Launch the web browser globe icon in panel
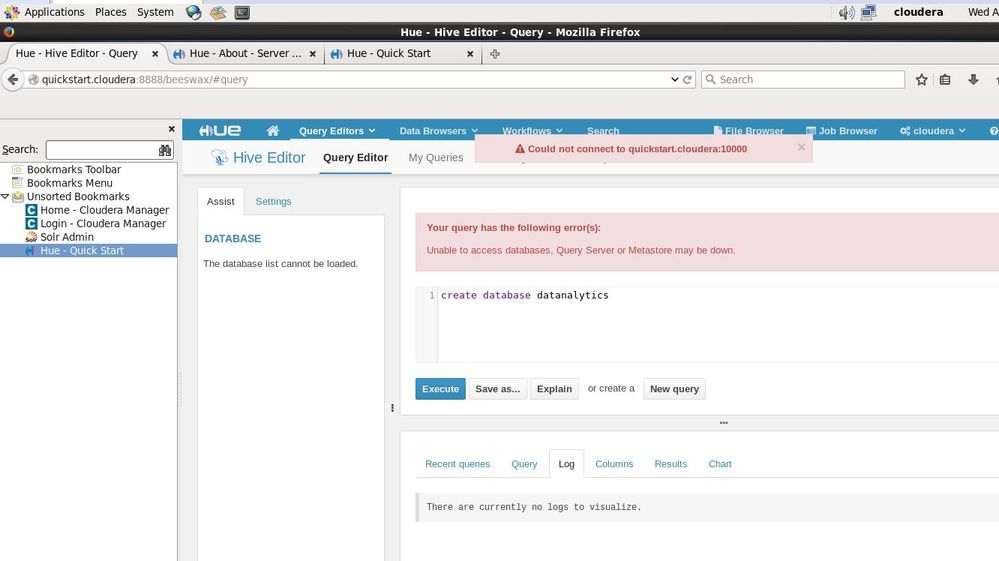Viewport: 999px width, 561px height. [x=194, y=12]
